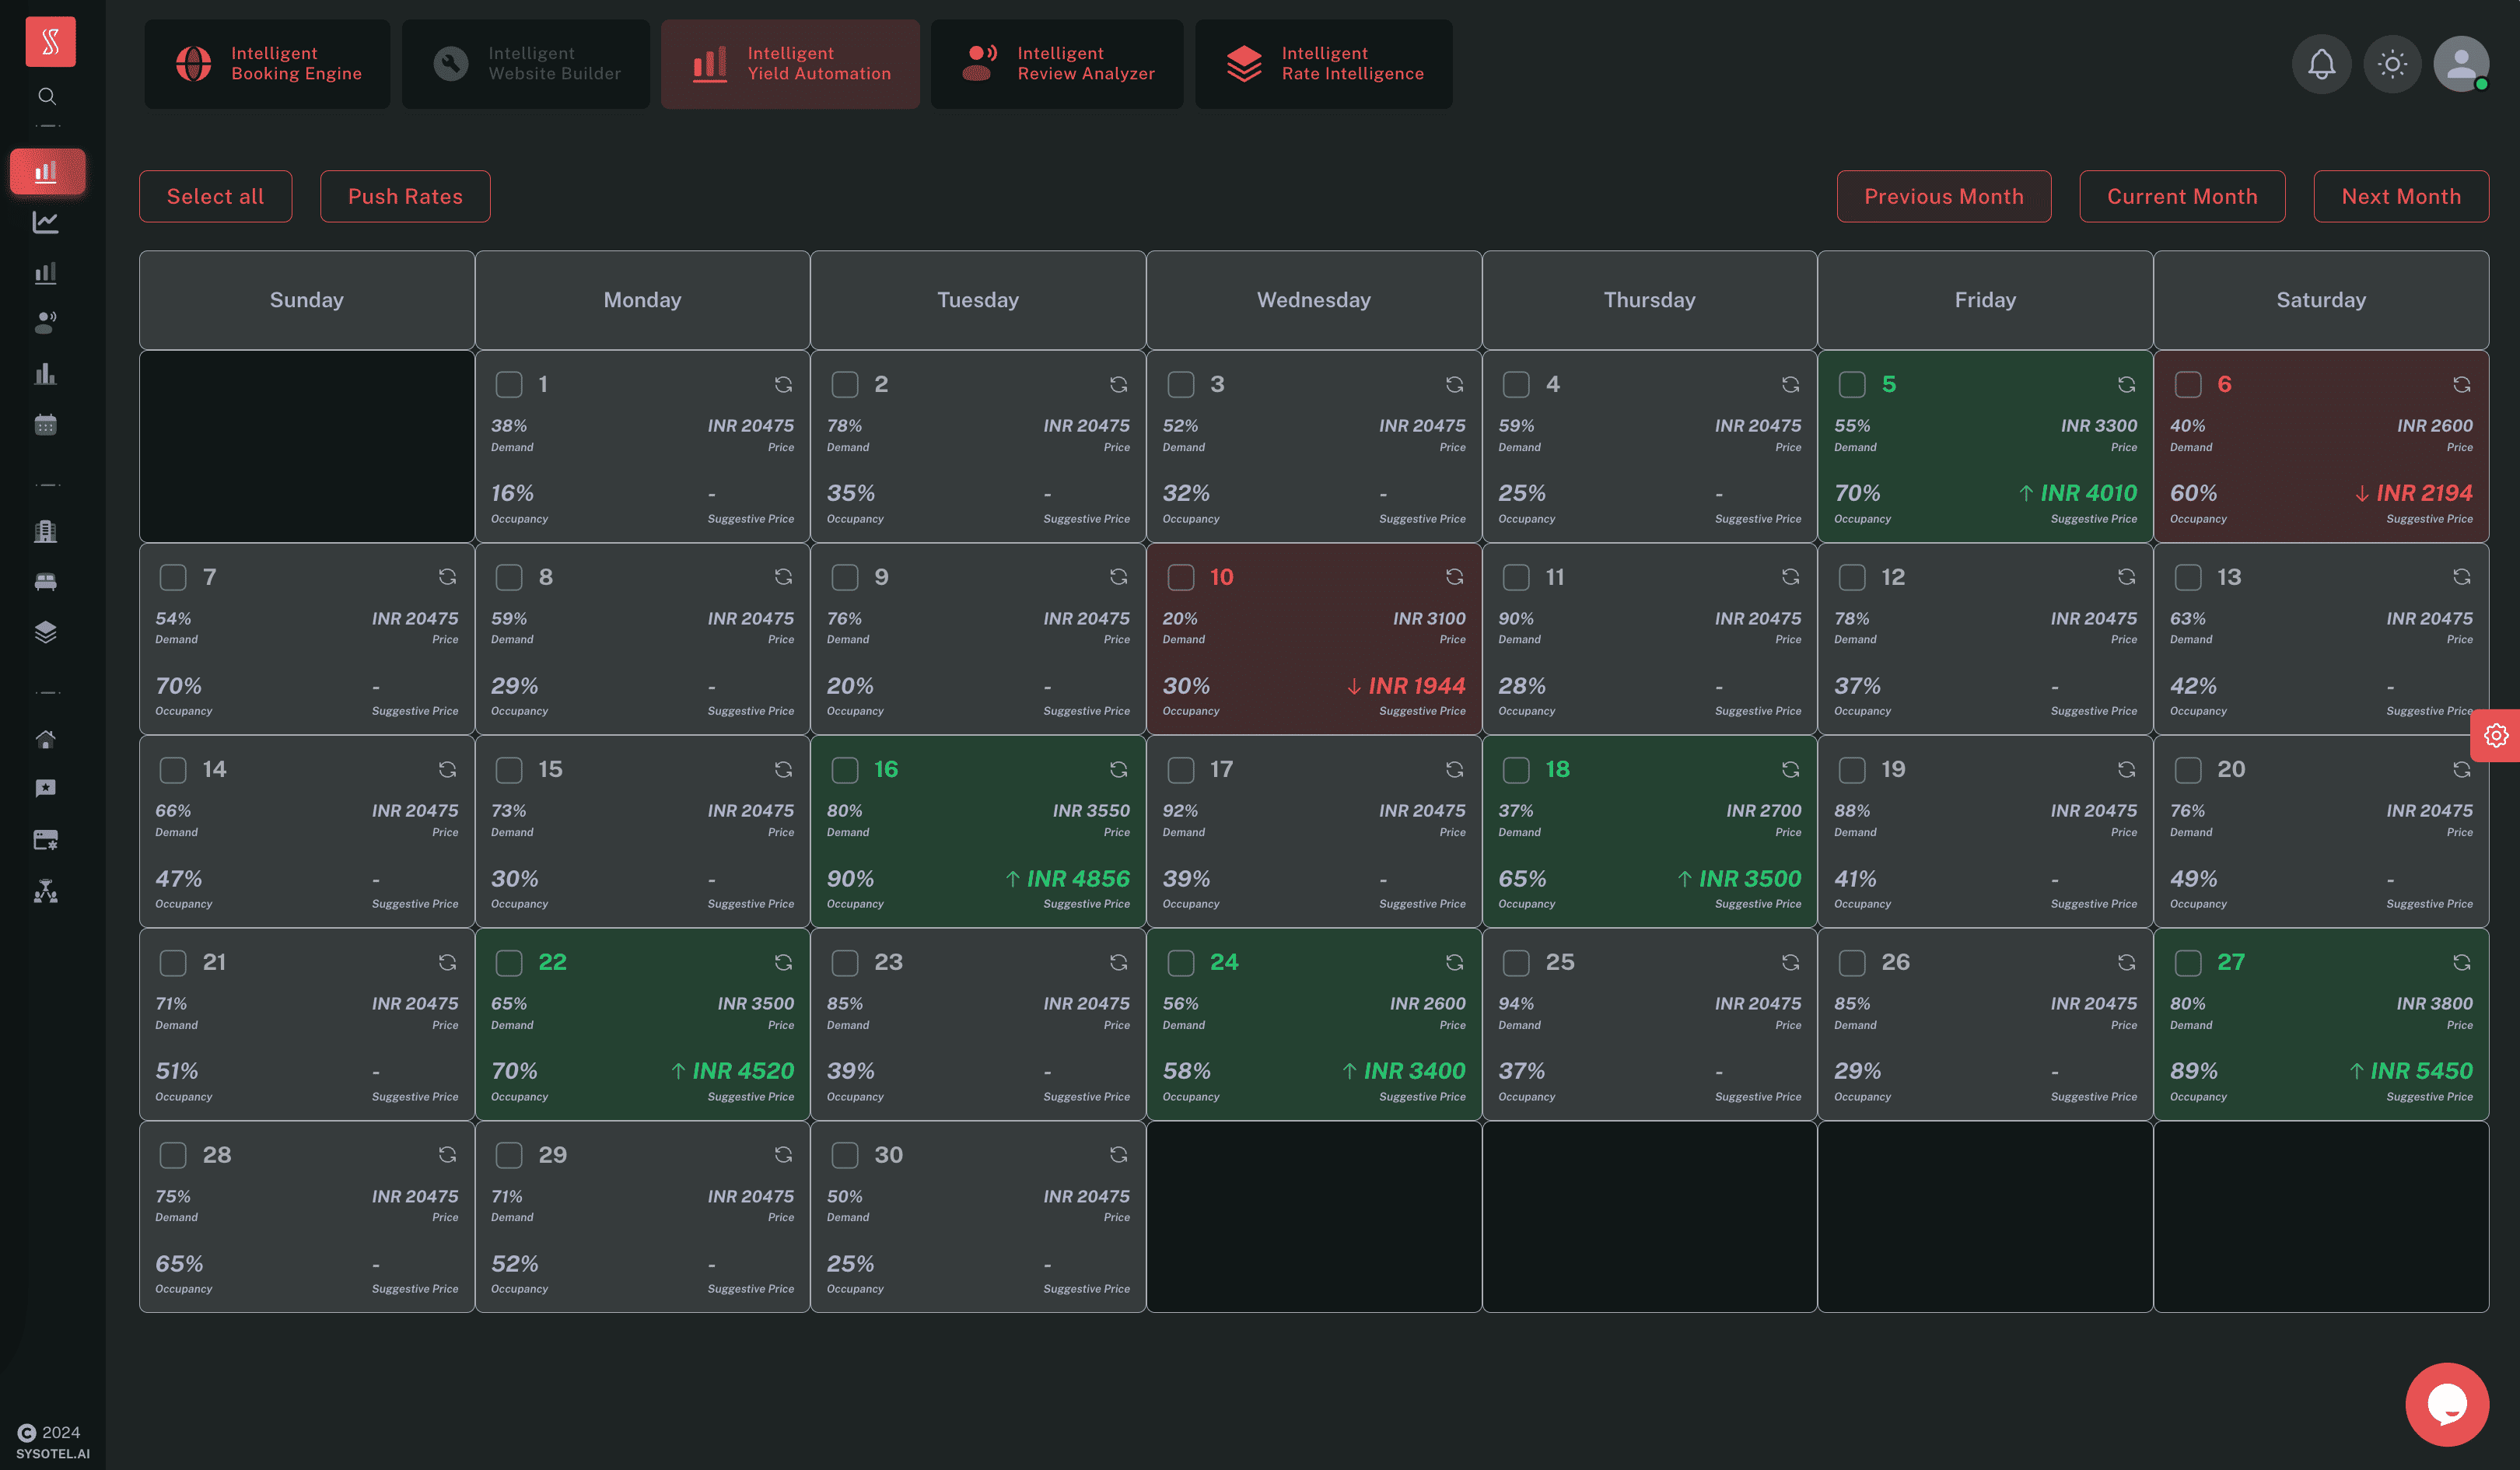Open the active red bar chart sidebar item
Screen dimensions: 2520x1470
[47, 171]
